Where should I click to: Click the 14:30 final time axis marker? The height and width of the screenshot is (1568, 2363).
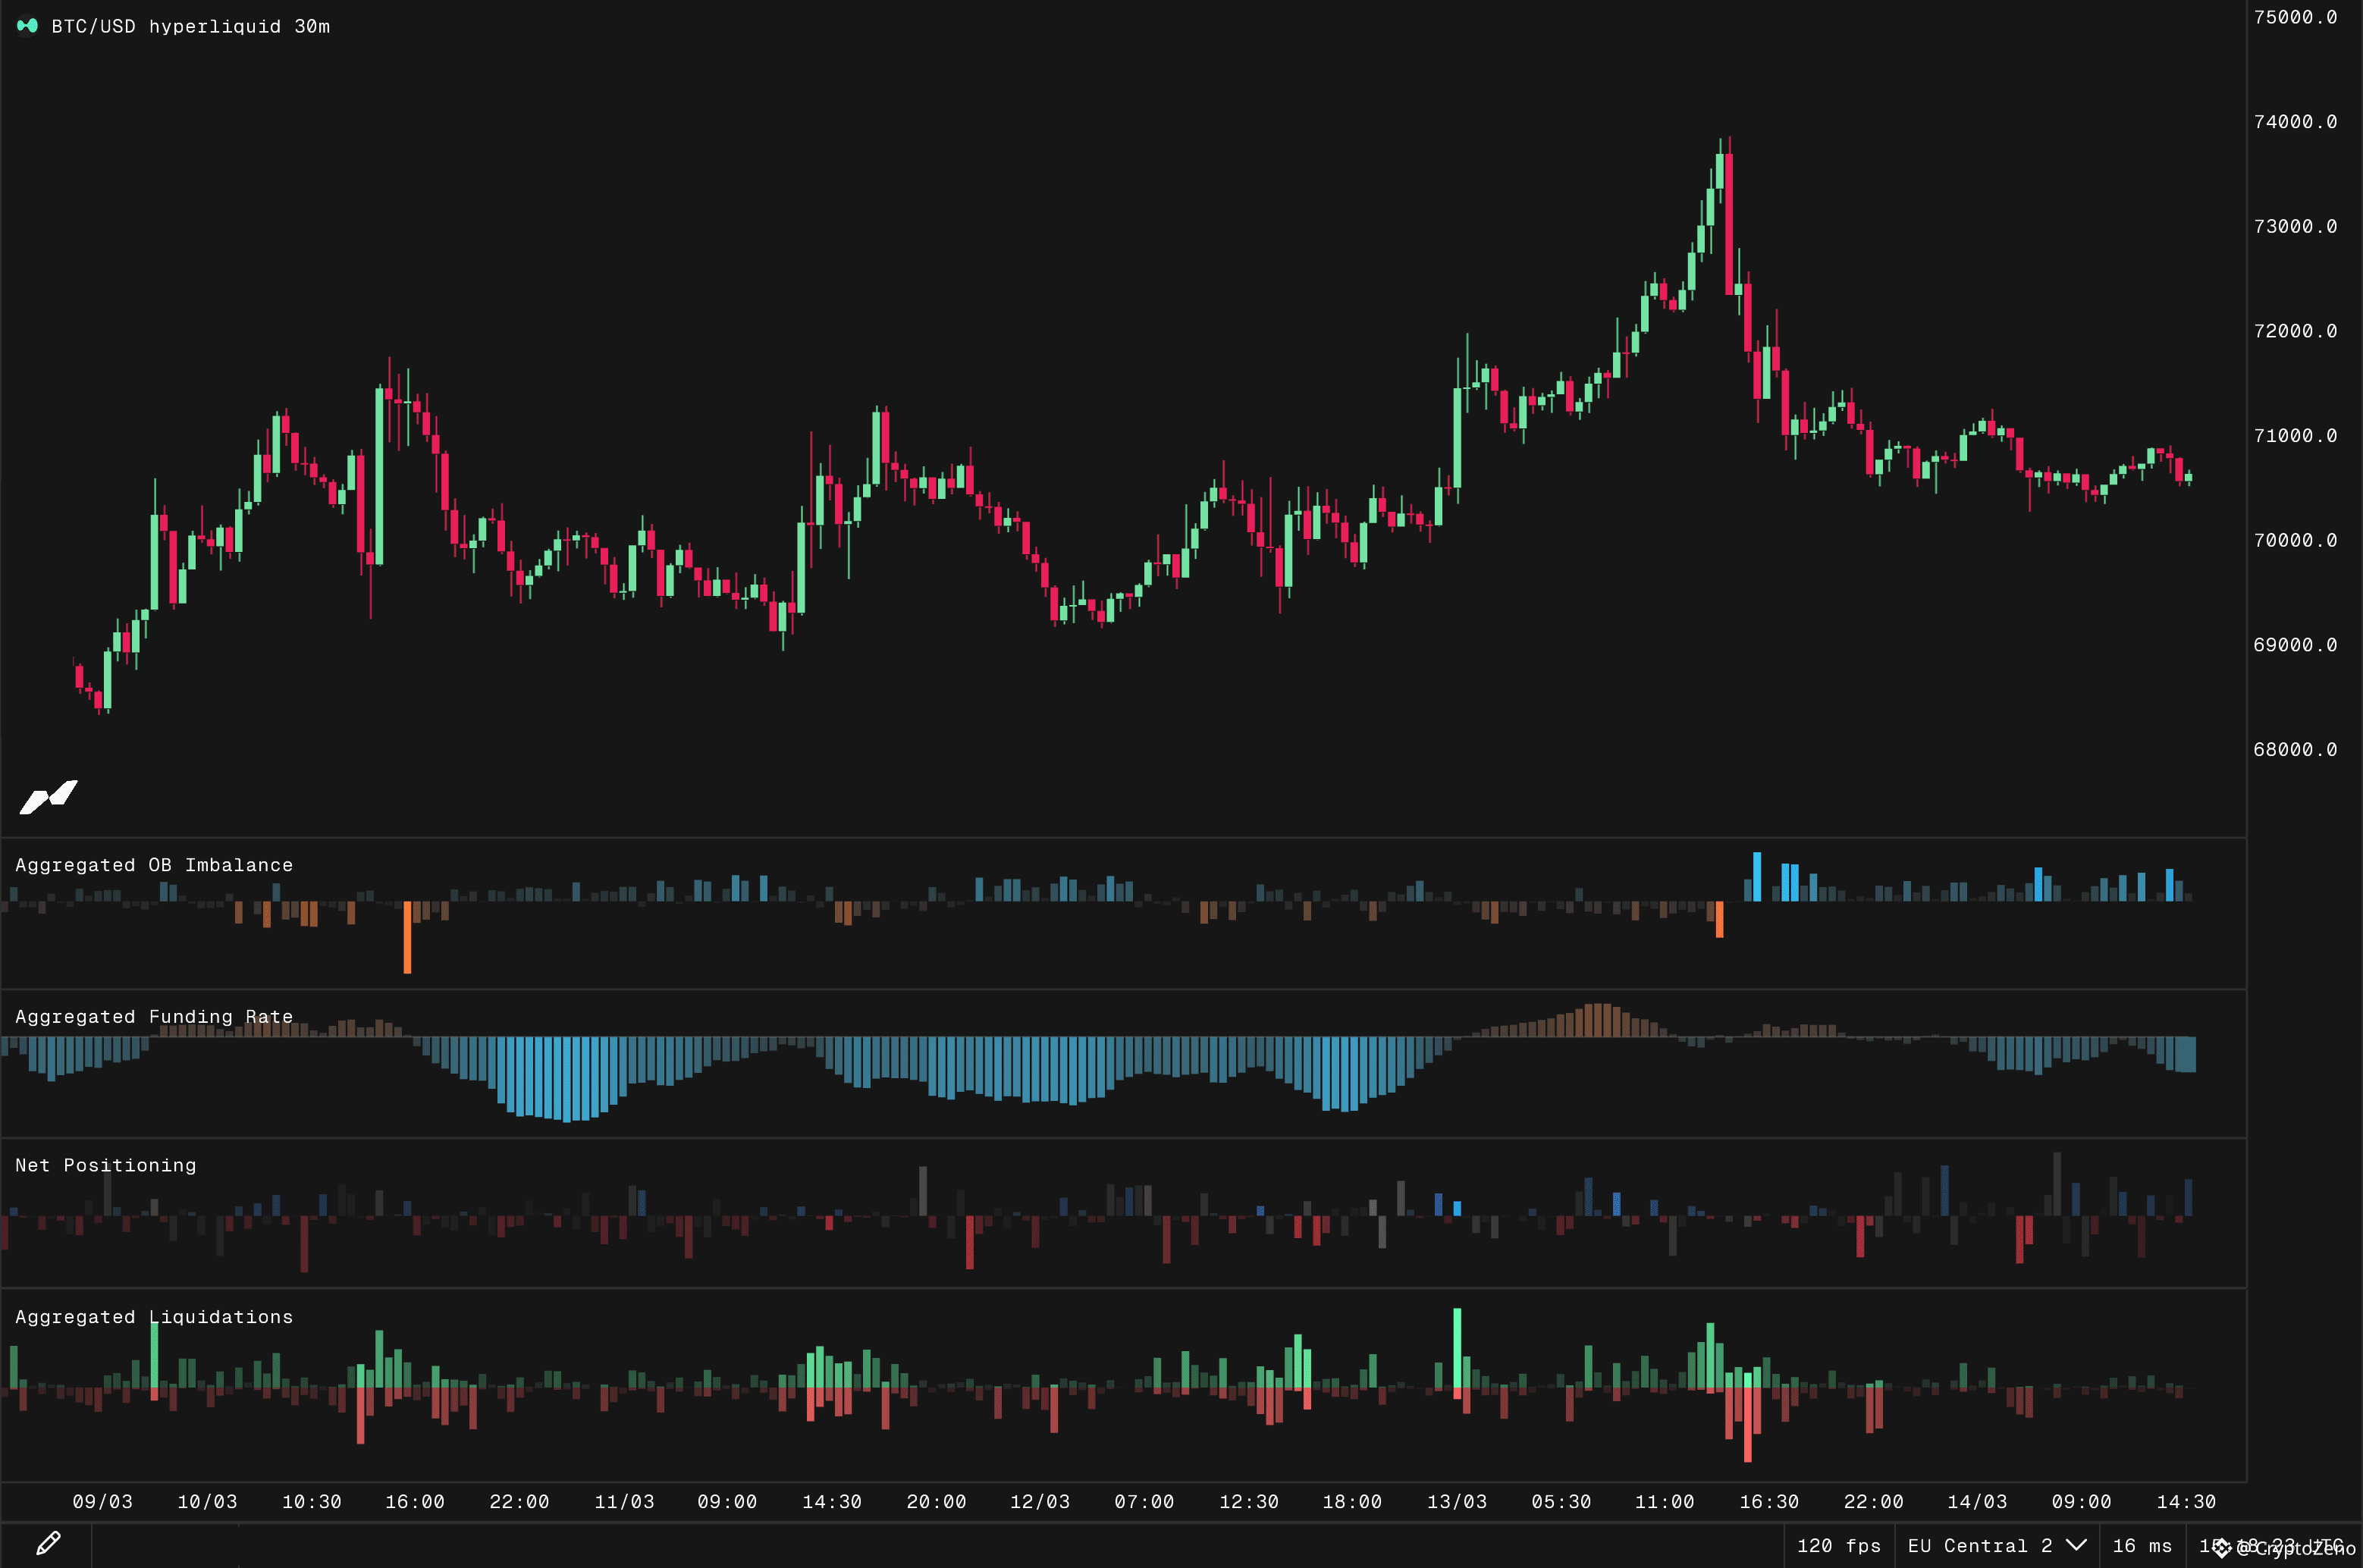tap(2186, 1502)
